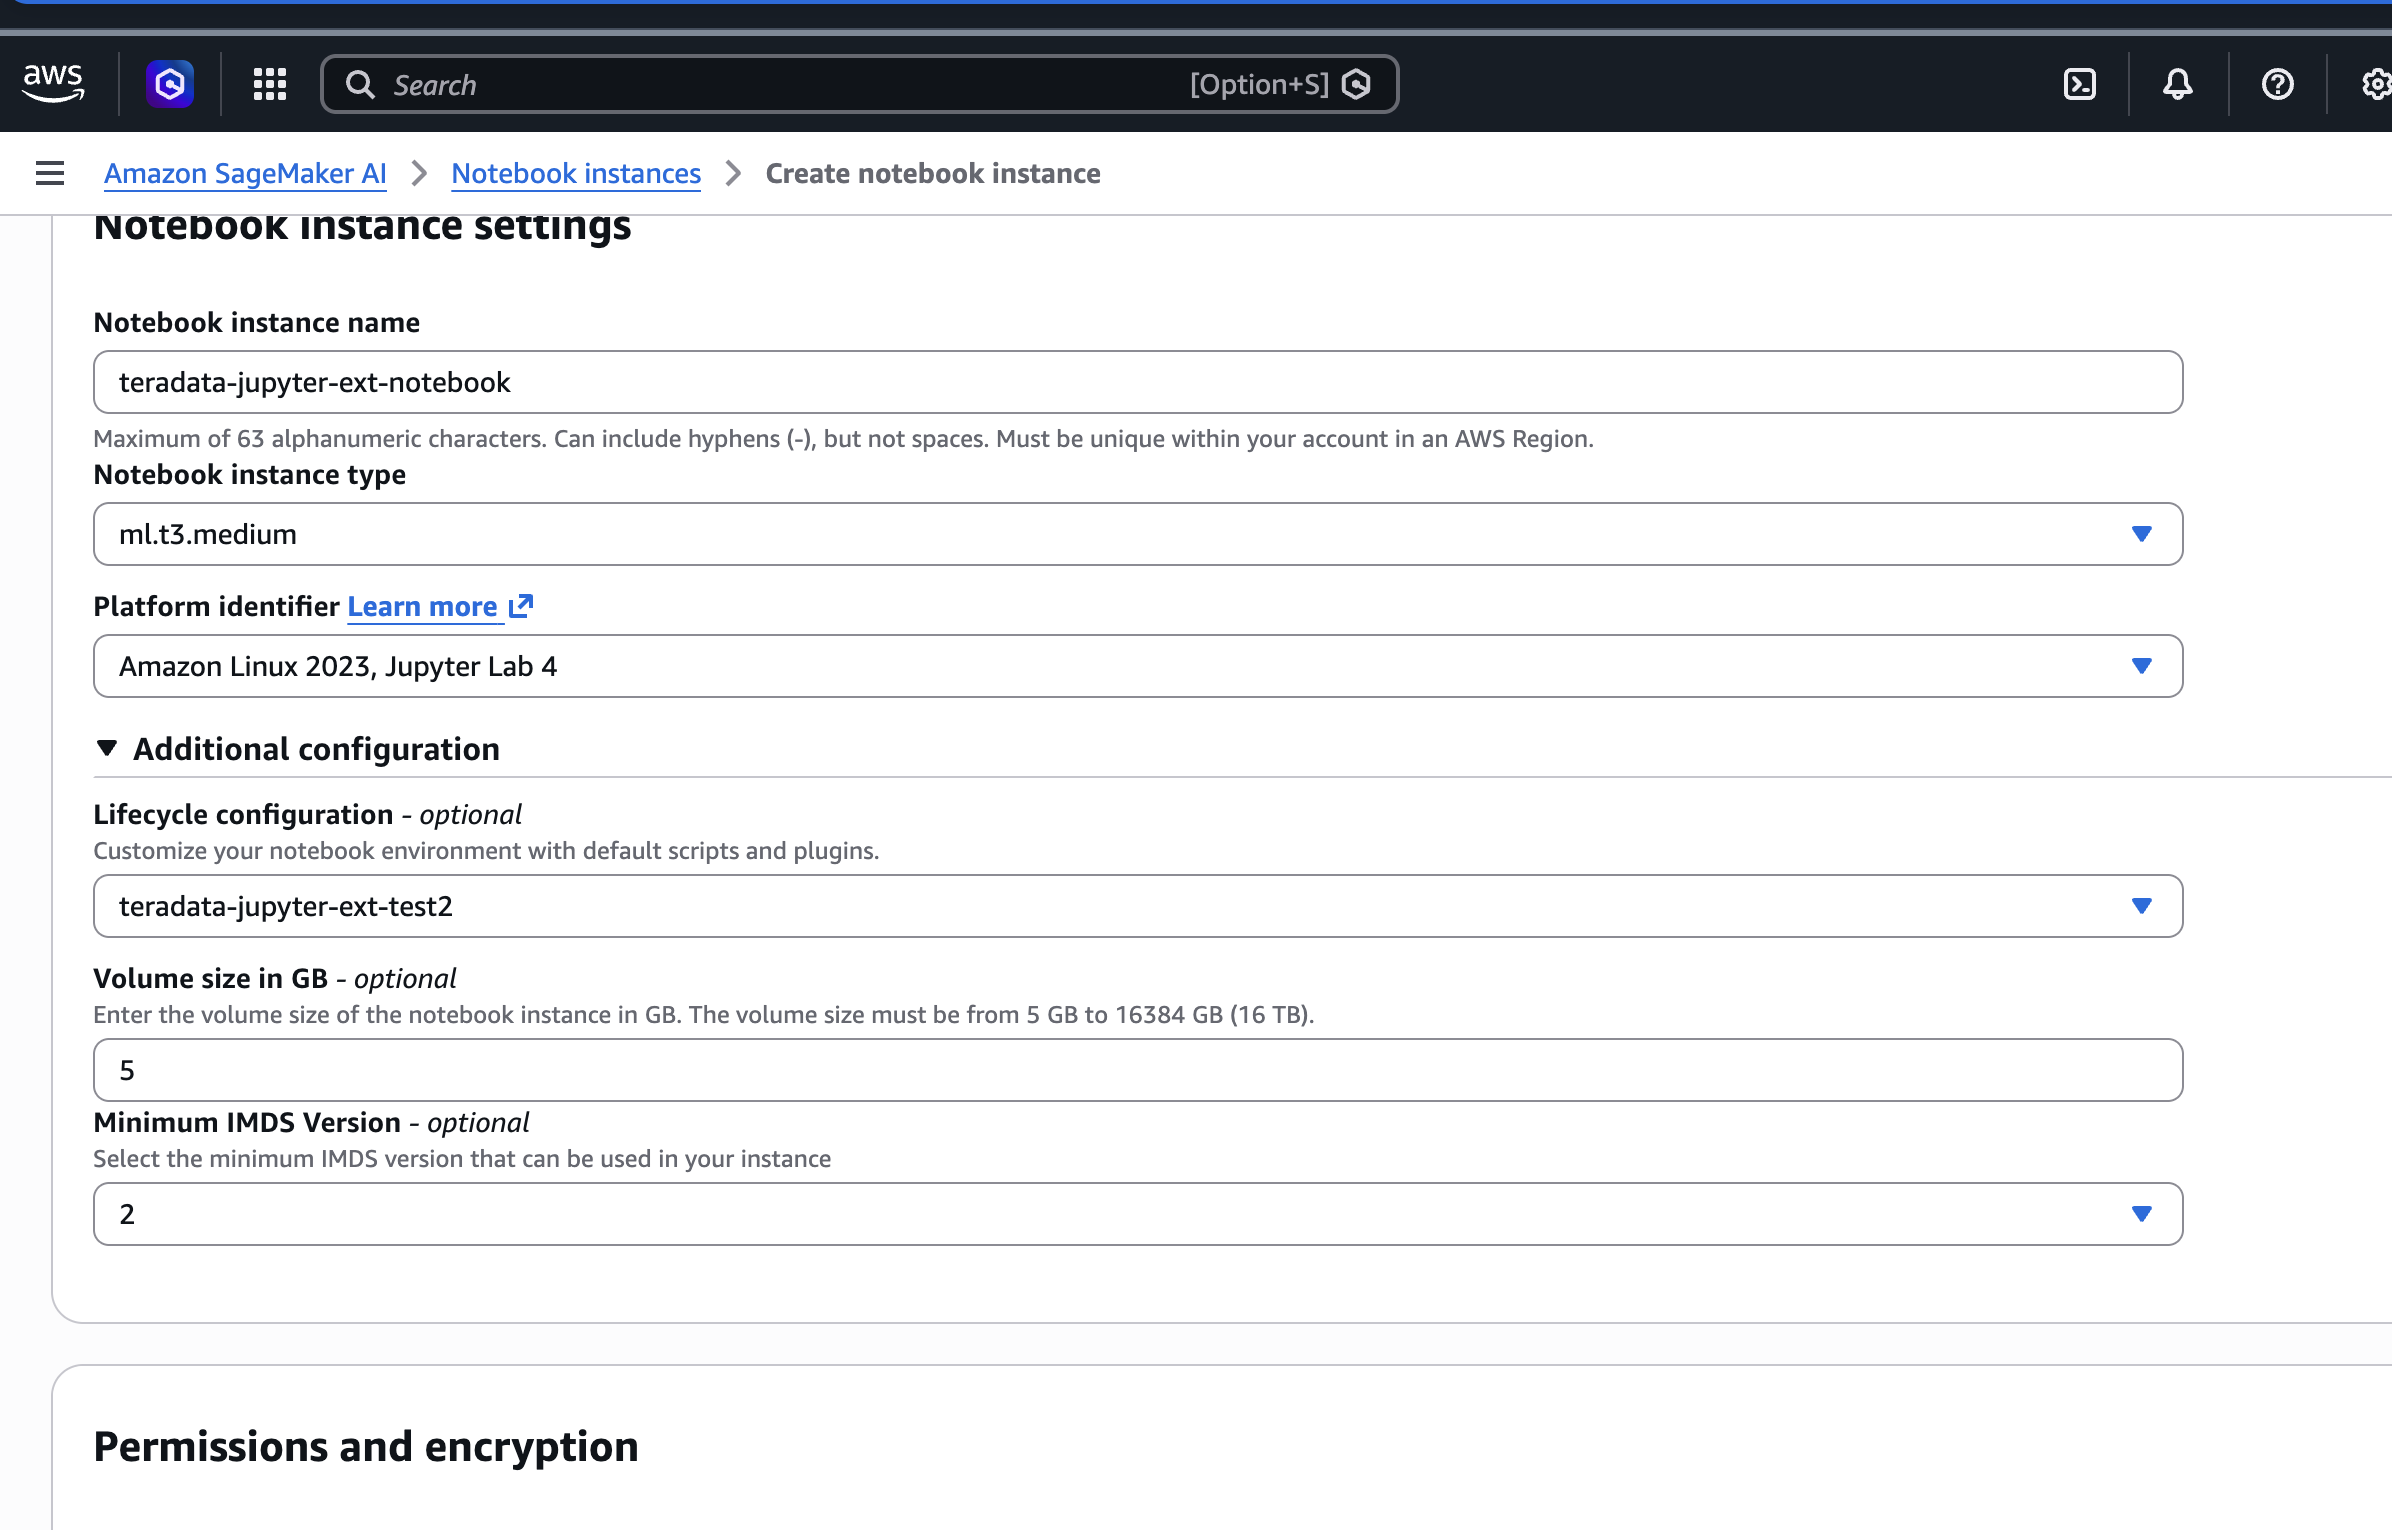Open Platform identifier Learn more link
The height and width of the screenshot is (1530, 2392).
(x=422, y=606)
